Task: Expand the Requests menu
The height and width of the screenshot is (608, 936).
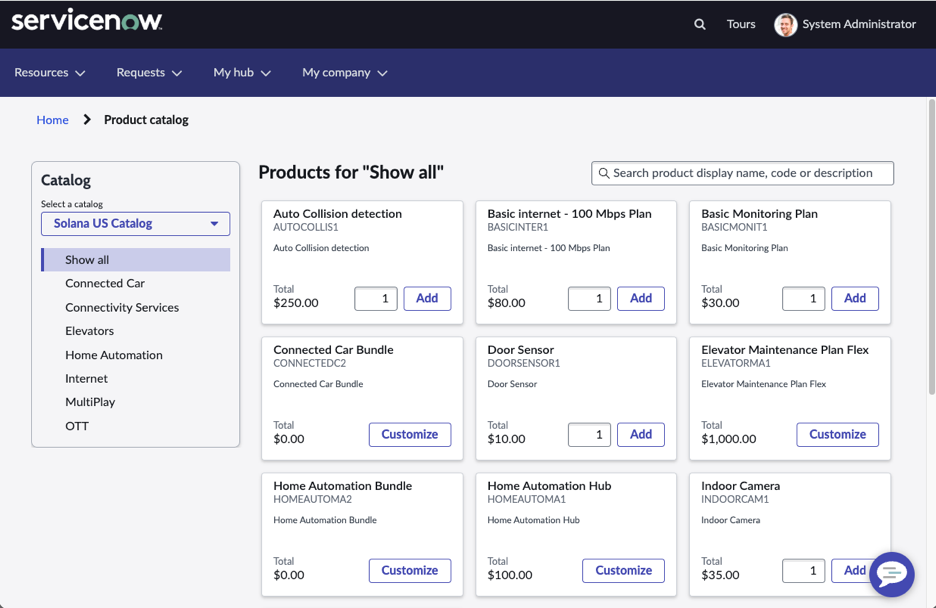Action: tap(149, 72)
